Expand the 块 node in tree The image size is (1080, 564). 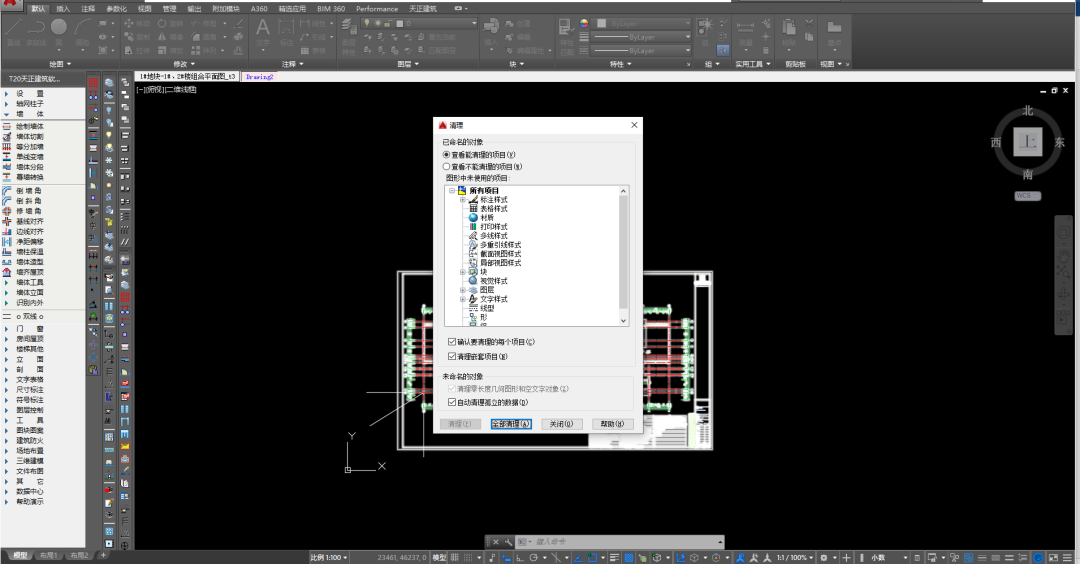click(x=463, y=271)
